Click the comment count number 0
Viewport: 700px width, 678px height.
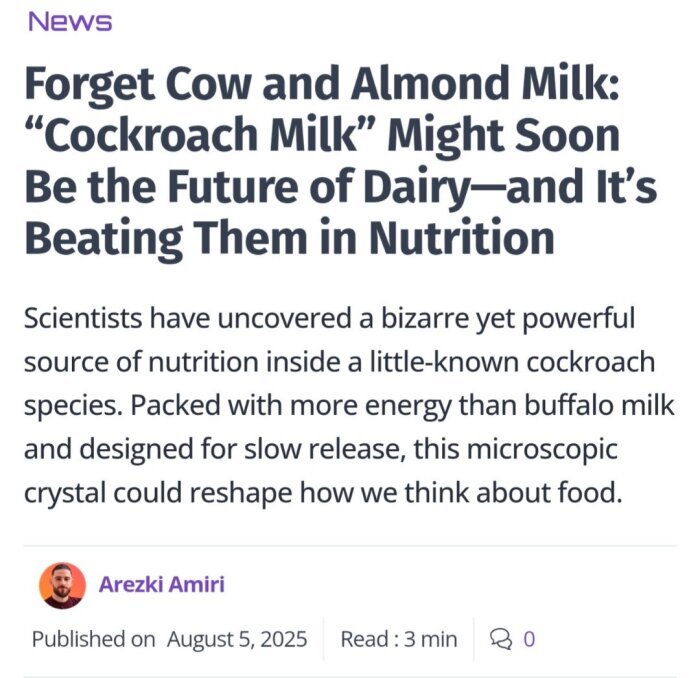point(529,638)
